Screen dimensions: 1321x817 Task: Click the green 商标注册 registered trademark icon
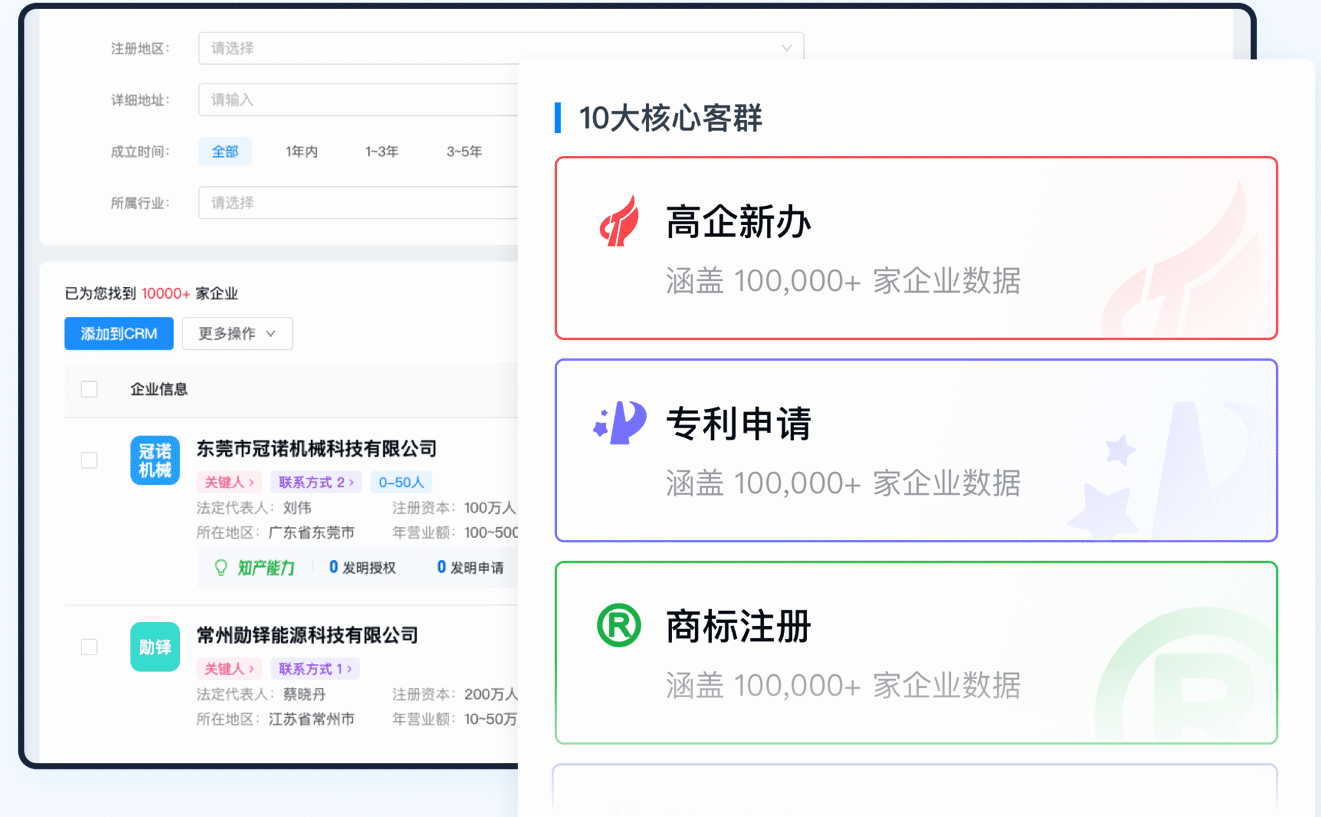click(618, 627)
